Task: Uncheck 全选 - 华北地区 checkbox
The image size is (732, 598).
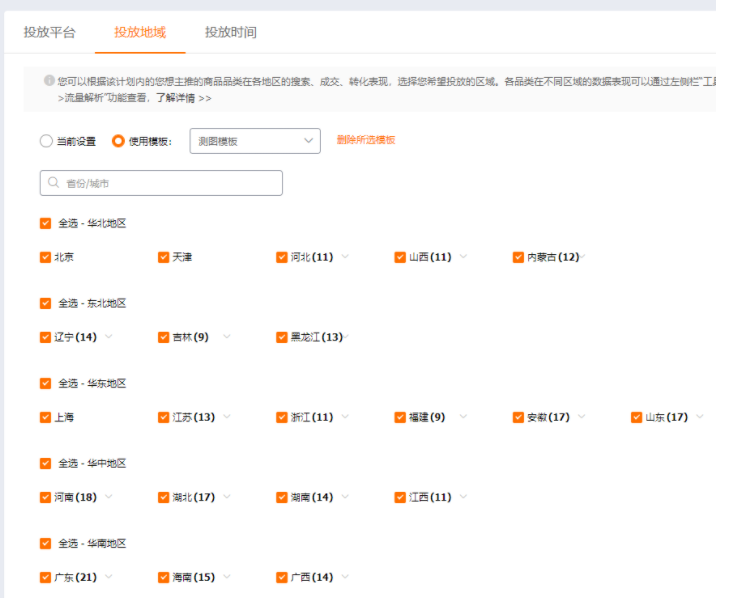Action: click(46, 223)
